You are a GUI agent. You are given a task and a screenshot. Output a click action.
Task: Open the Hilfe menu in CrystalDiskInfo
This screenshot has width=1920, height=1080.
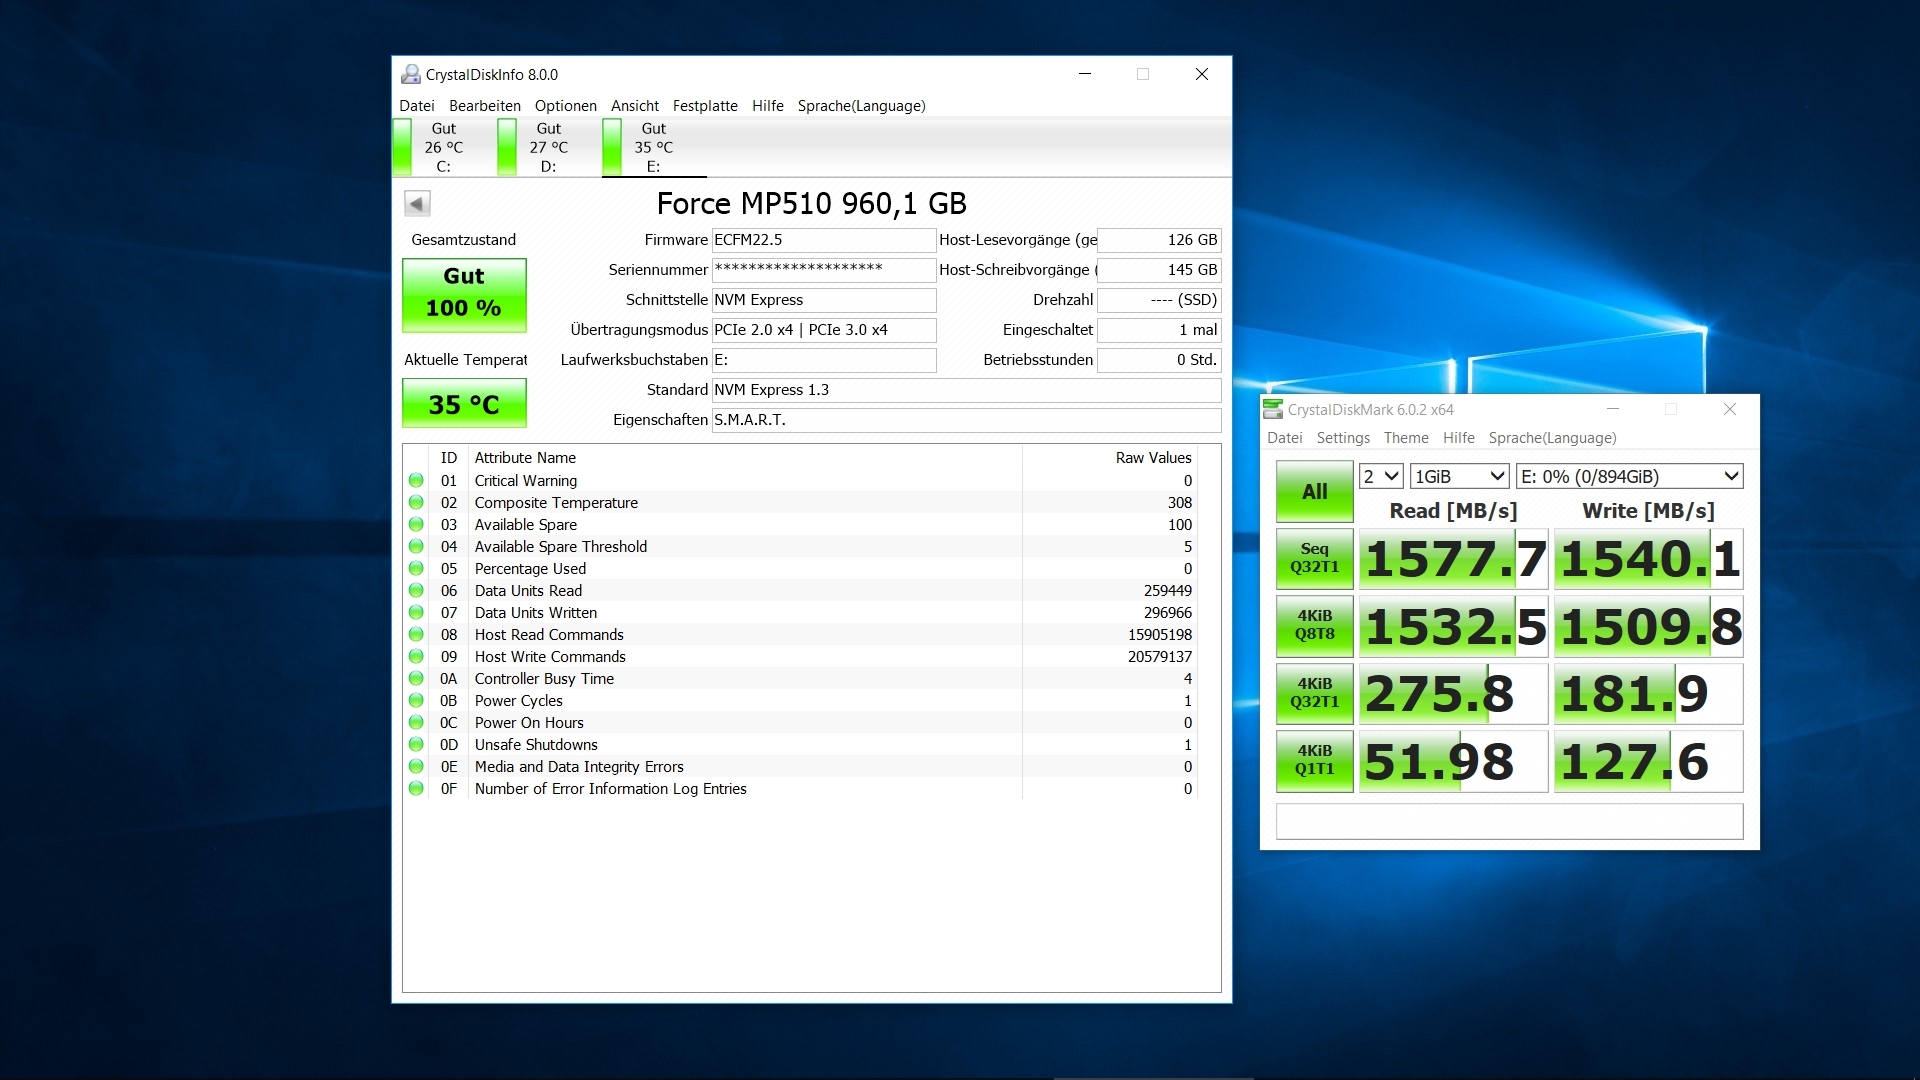(768, 106)
